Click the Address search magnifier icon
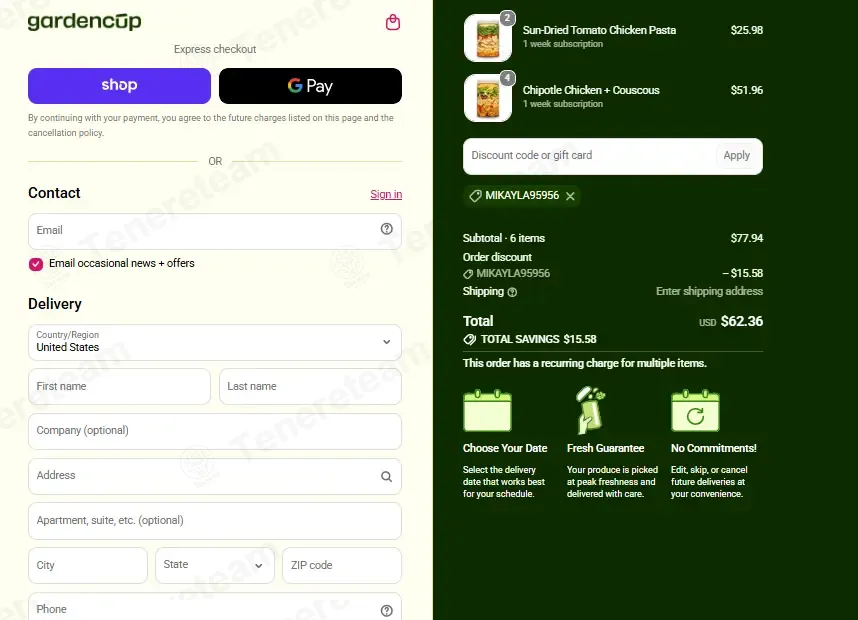Viewport: 858px width, 620px height. coord(386,477)
